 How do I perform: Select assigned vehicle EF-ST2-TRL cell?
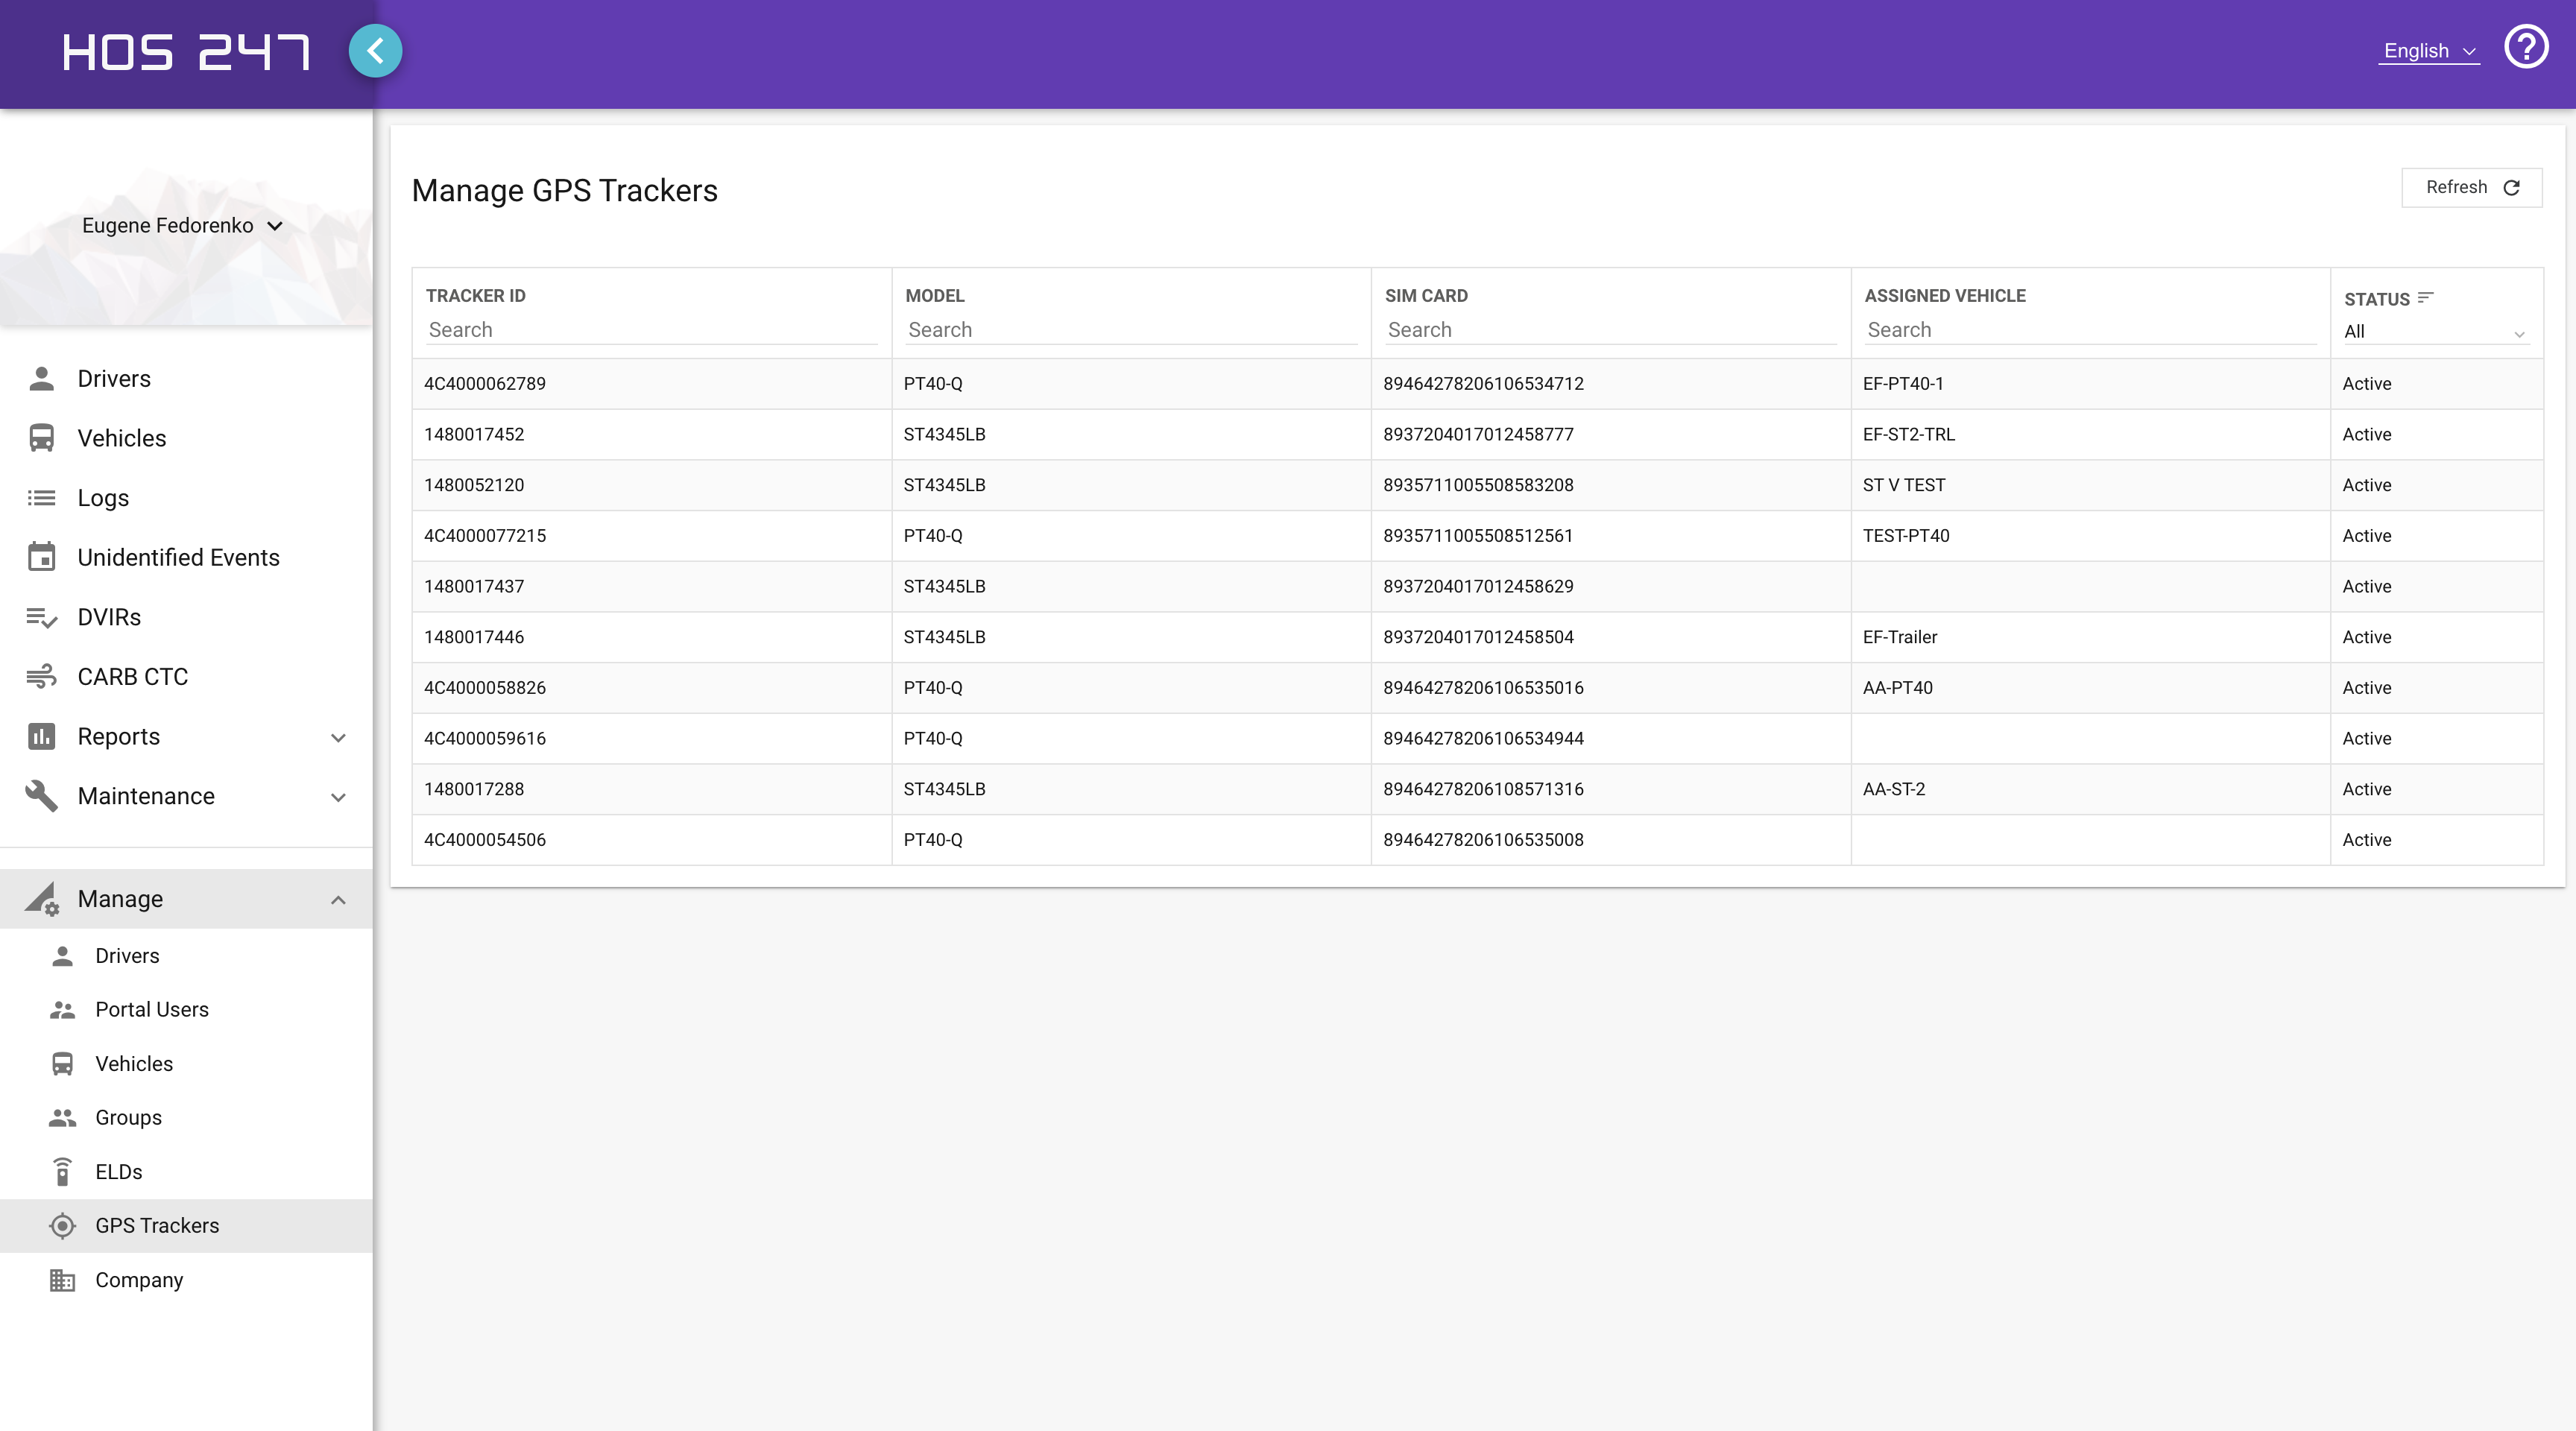(2090, 435)
